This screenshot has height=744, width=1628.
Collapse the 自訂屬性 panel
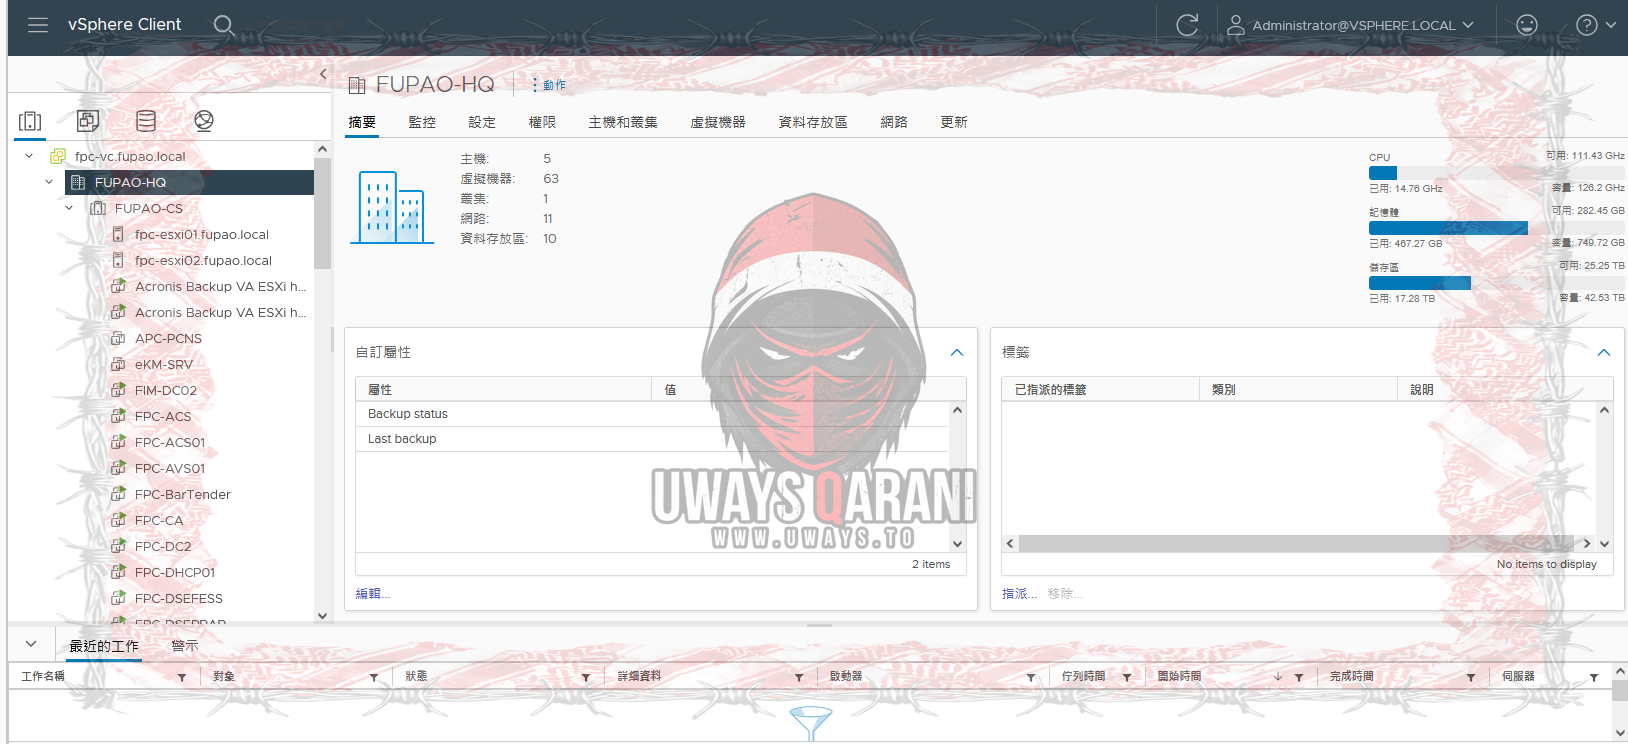click(957, 352)
